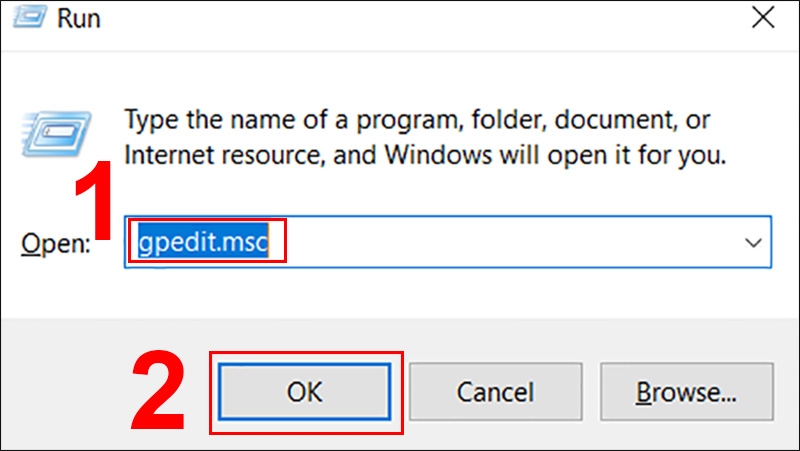Expand the Open combo box dropdown arrow
This screenshot has width=800, height=451.
[753, 242]
